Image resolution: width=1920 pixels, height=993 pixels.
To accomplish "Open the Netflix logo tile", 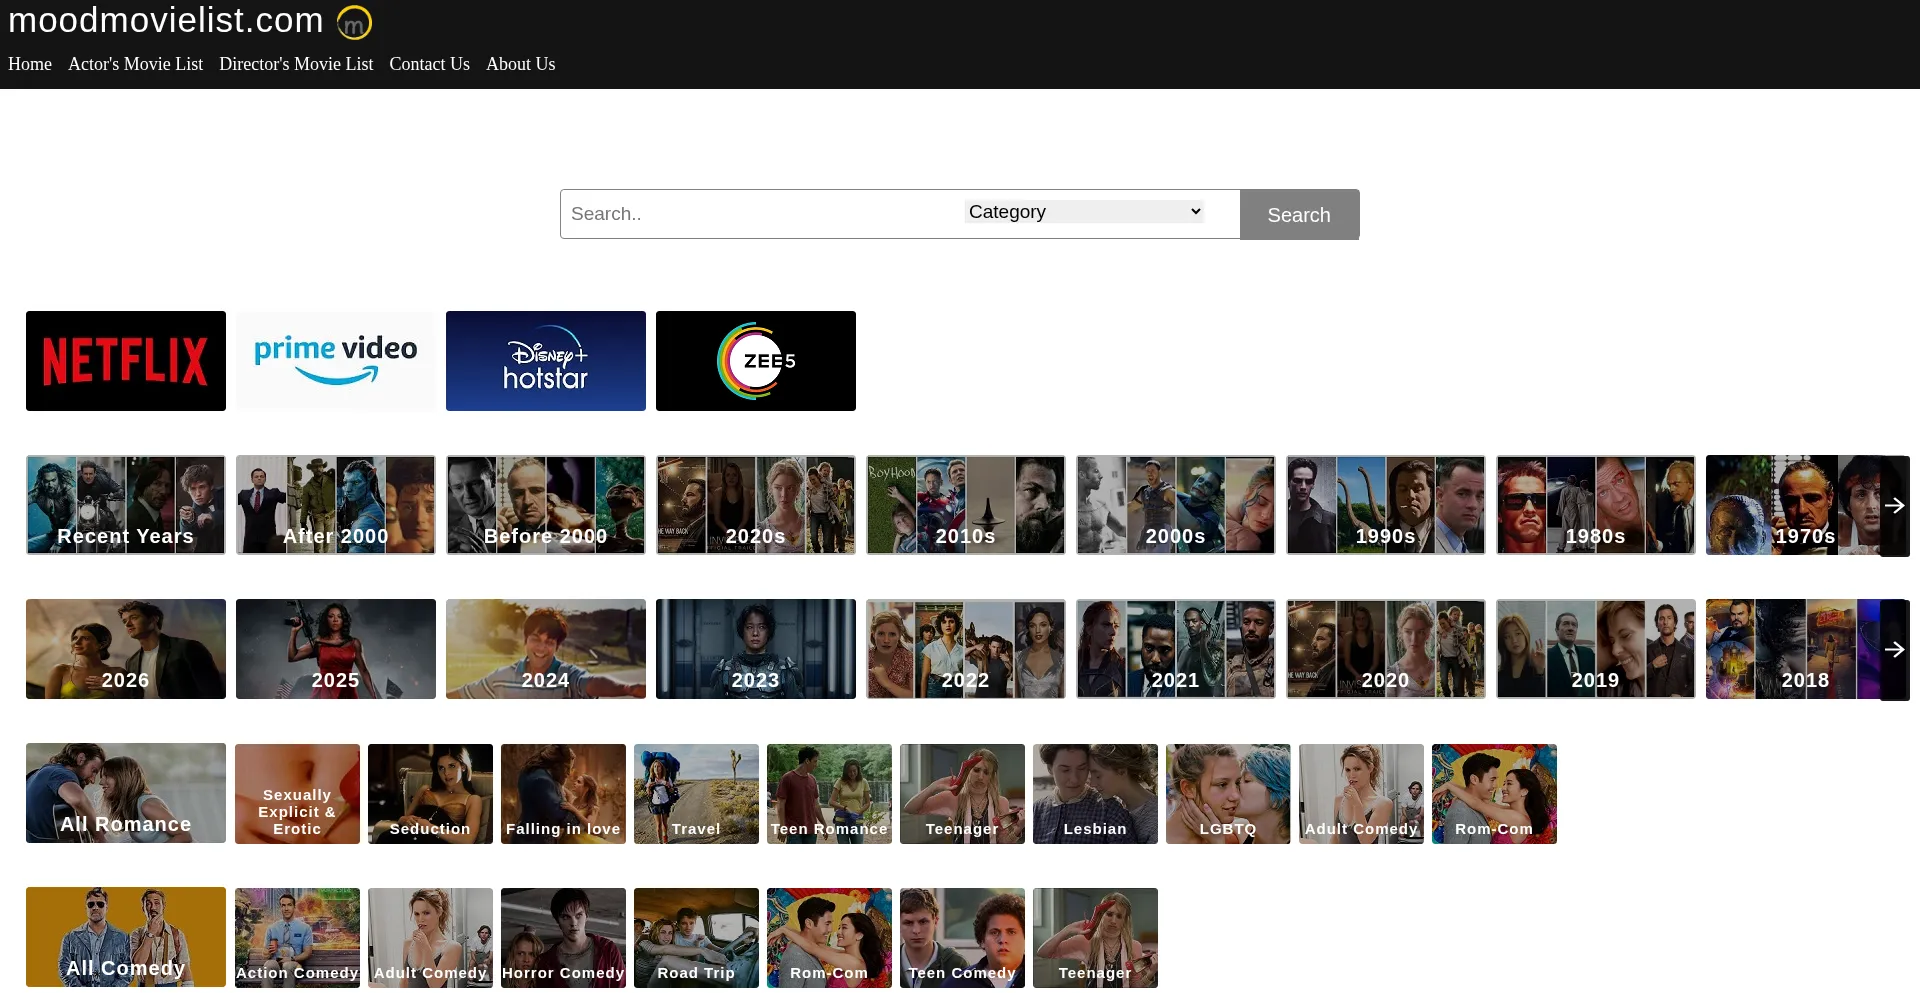I will tap(126, 361).
